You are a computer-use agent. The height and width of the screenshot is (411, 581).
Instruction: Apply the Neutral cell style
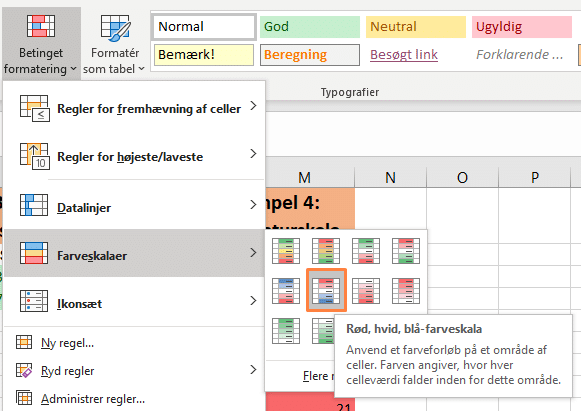416,27
